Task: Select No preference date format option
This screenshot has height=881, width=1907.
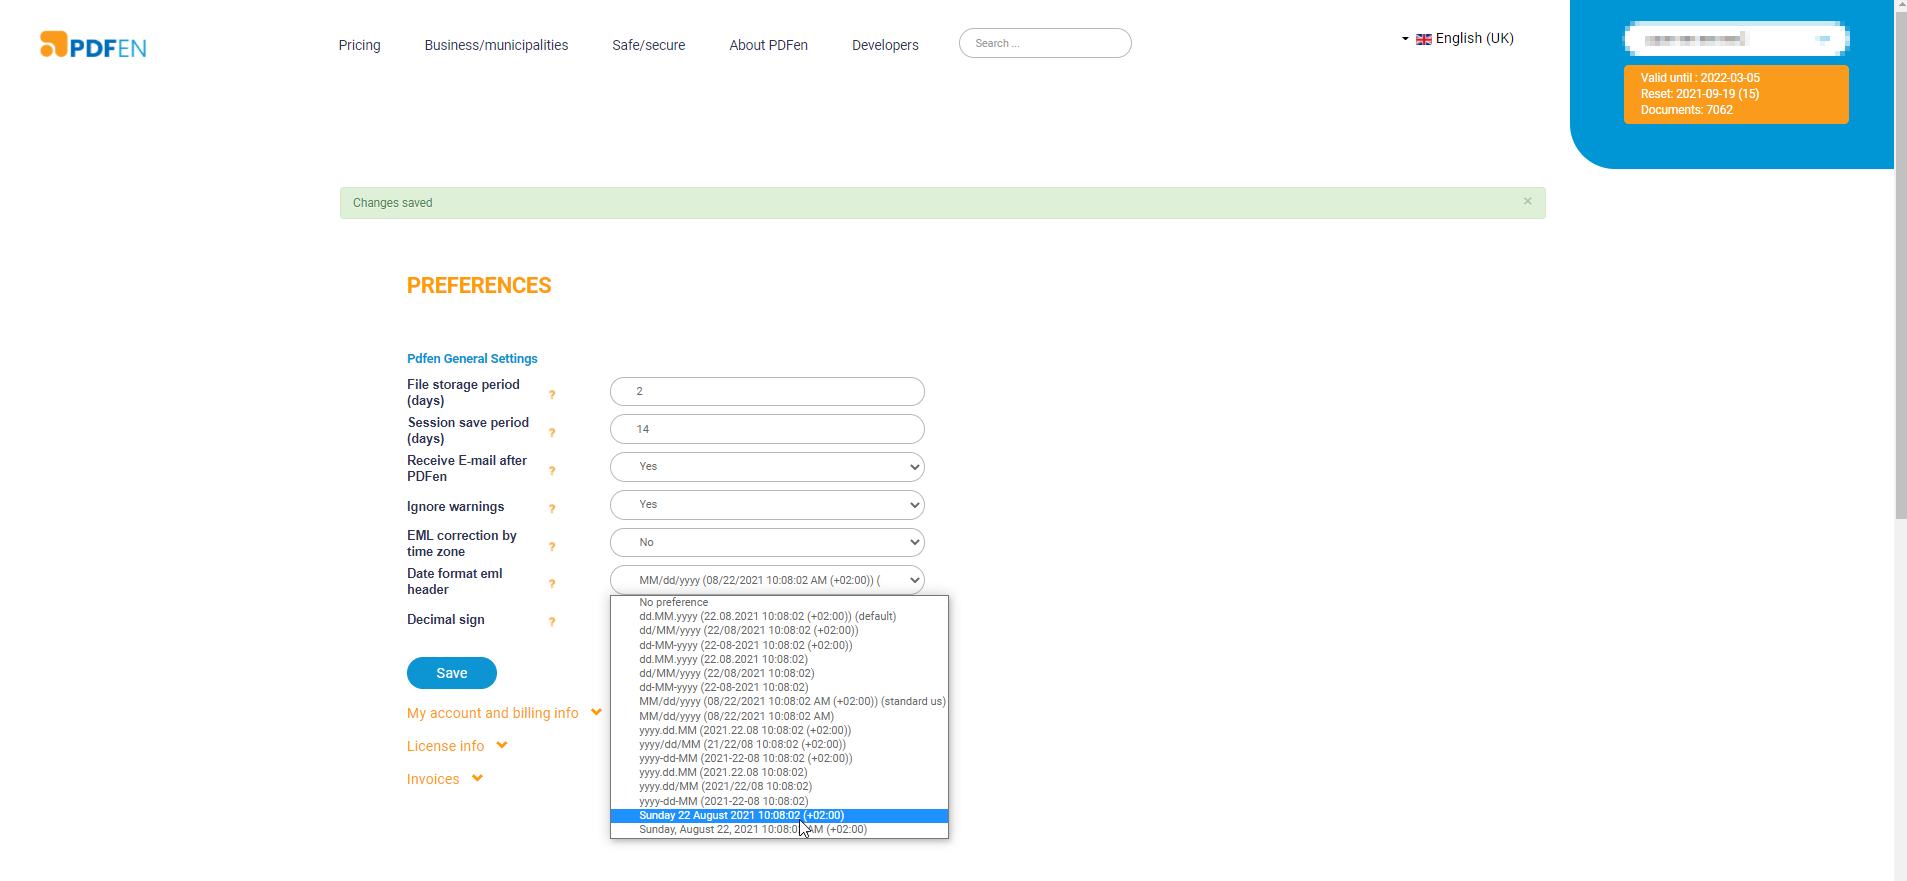Action: coord(779,602)
